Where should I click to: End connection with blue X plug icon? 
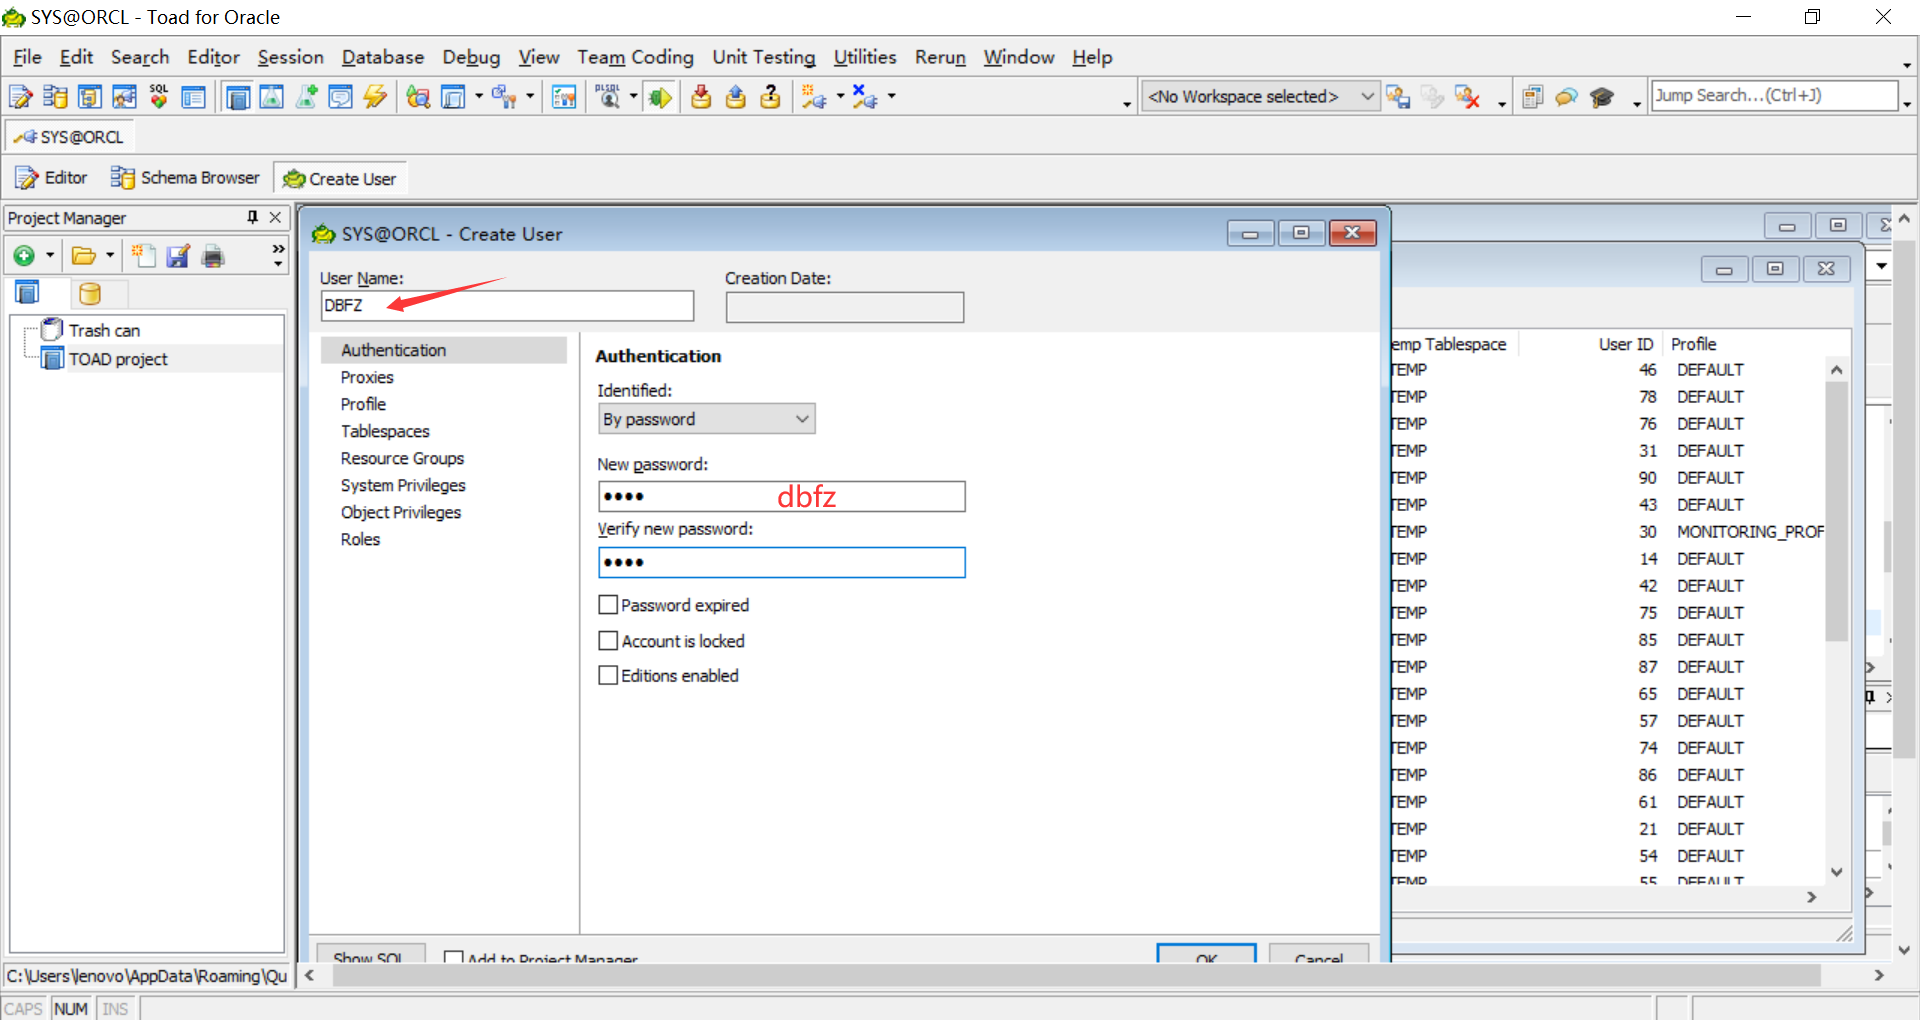865,97
